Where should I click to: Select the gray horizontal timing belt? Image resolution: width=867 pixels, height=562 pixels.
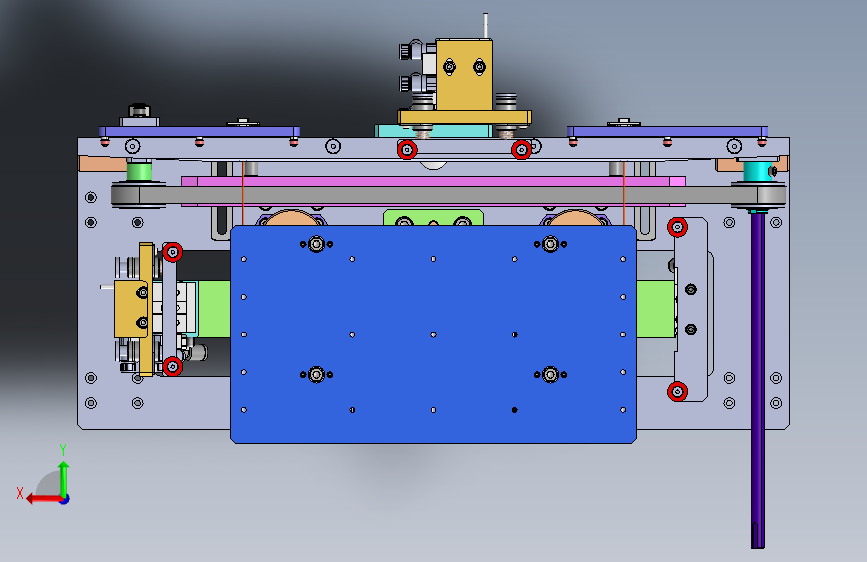point(448,195)
